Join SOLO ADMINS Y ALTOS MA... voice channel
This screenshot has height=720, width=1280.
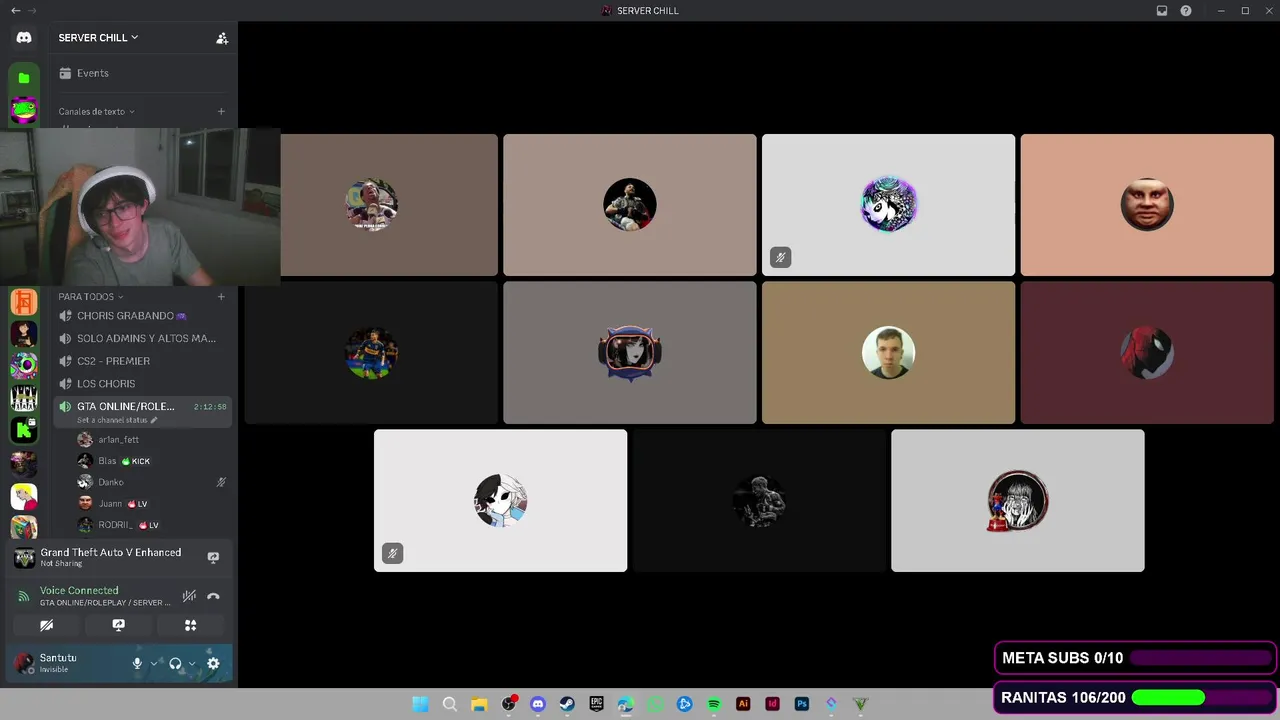click(x=142, y=339)
